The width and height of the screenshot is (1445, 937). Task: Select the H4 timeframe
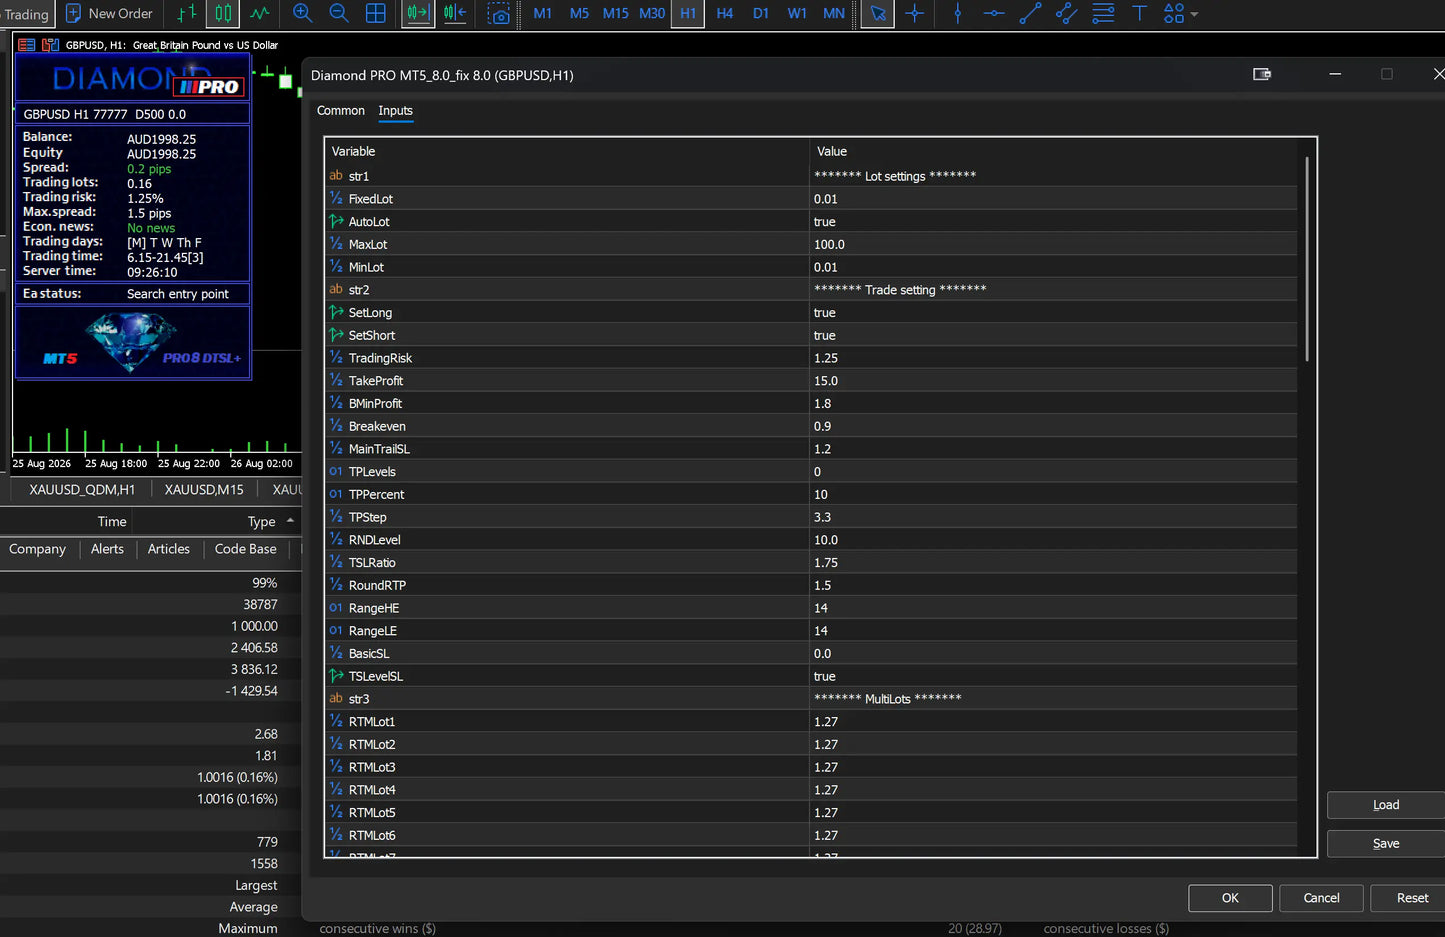click(x=725, y=14)
